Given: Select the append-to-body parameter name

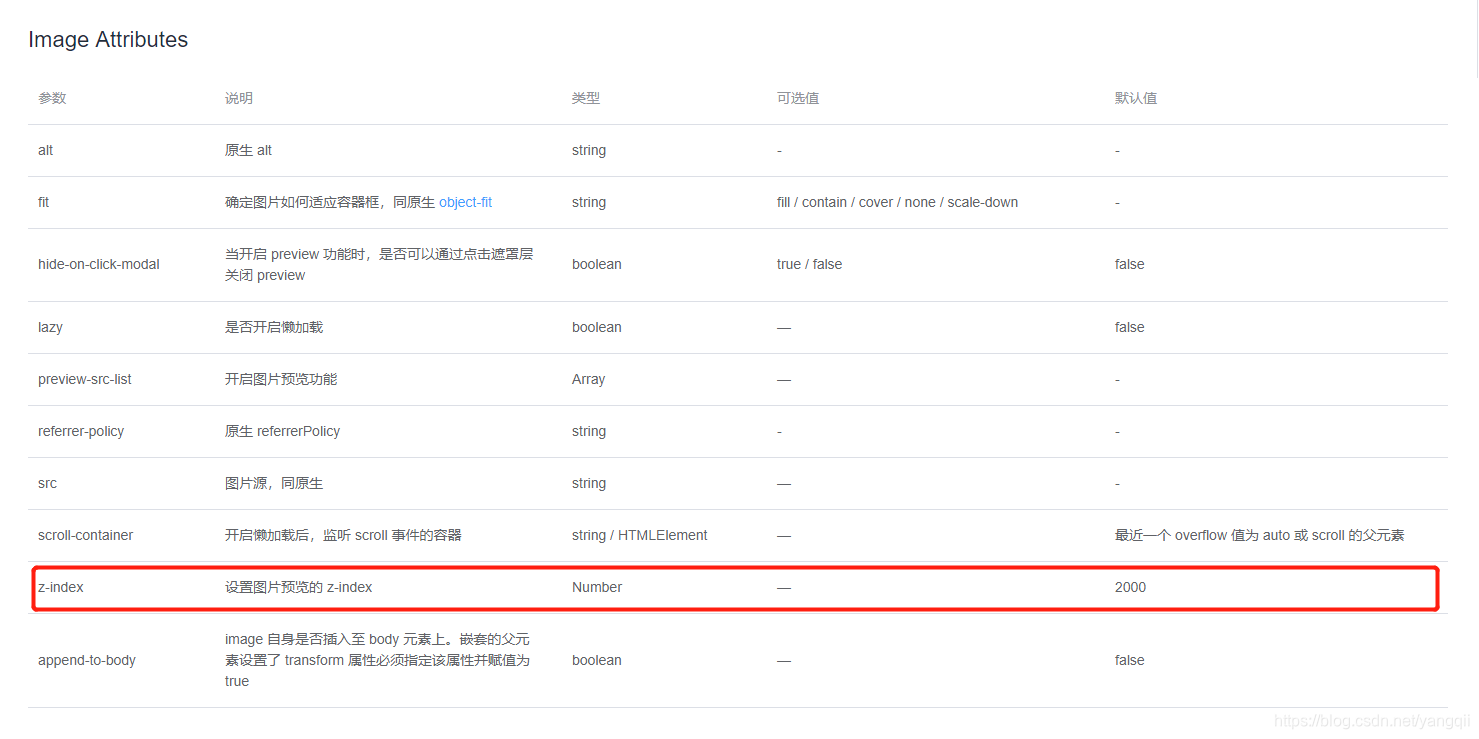Looking at the screenshot, I should pos(87,660).
